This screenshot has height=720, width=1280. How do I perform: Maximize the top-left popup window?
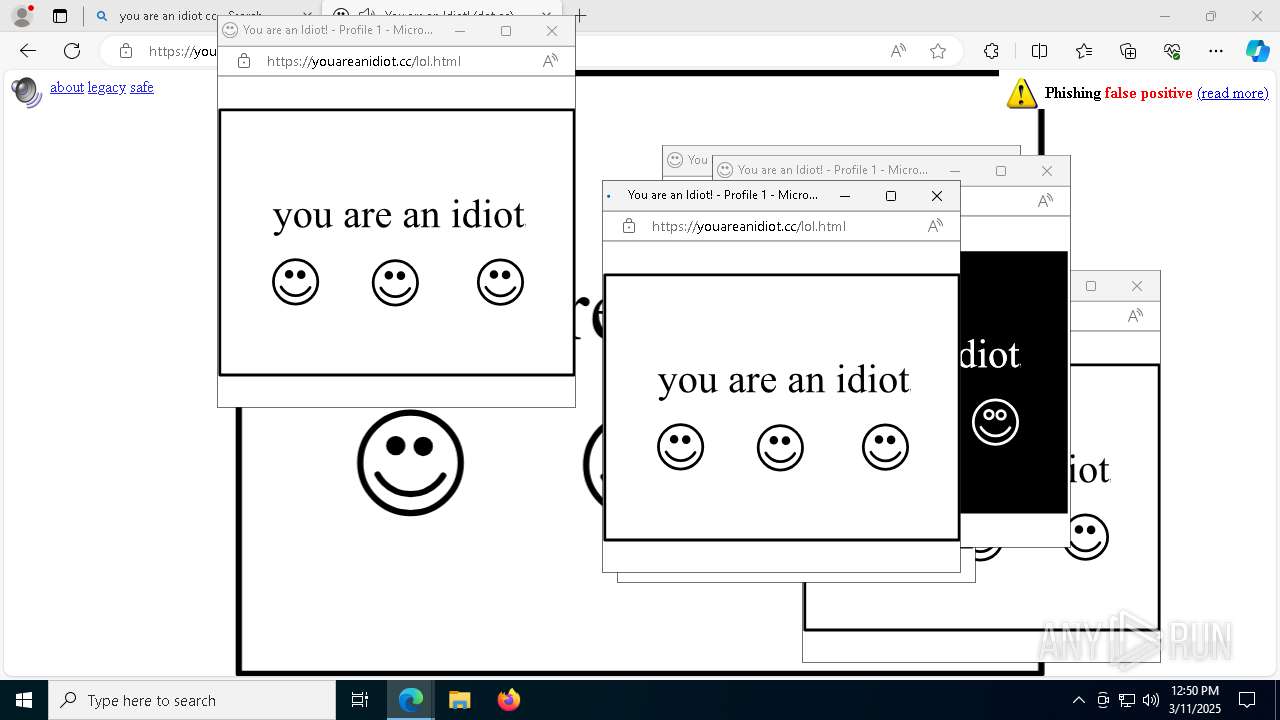506,31
